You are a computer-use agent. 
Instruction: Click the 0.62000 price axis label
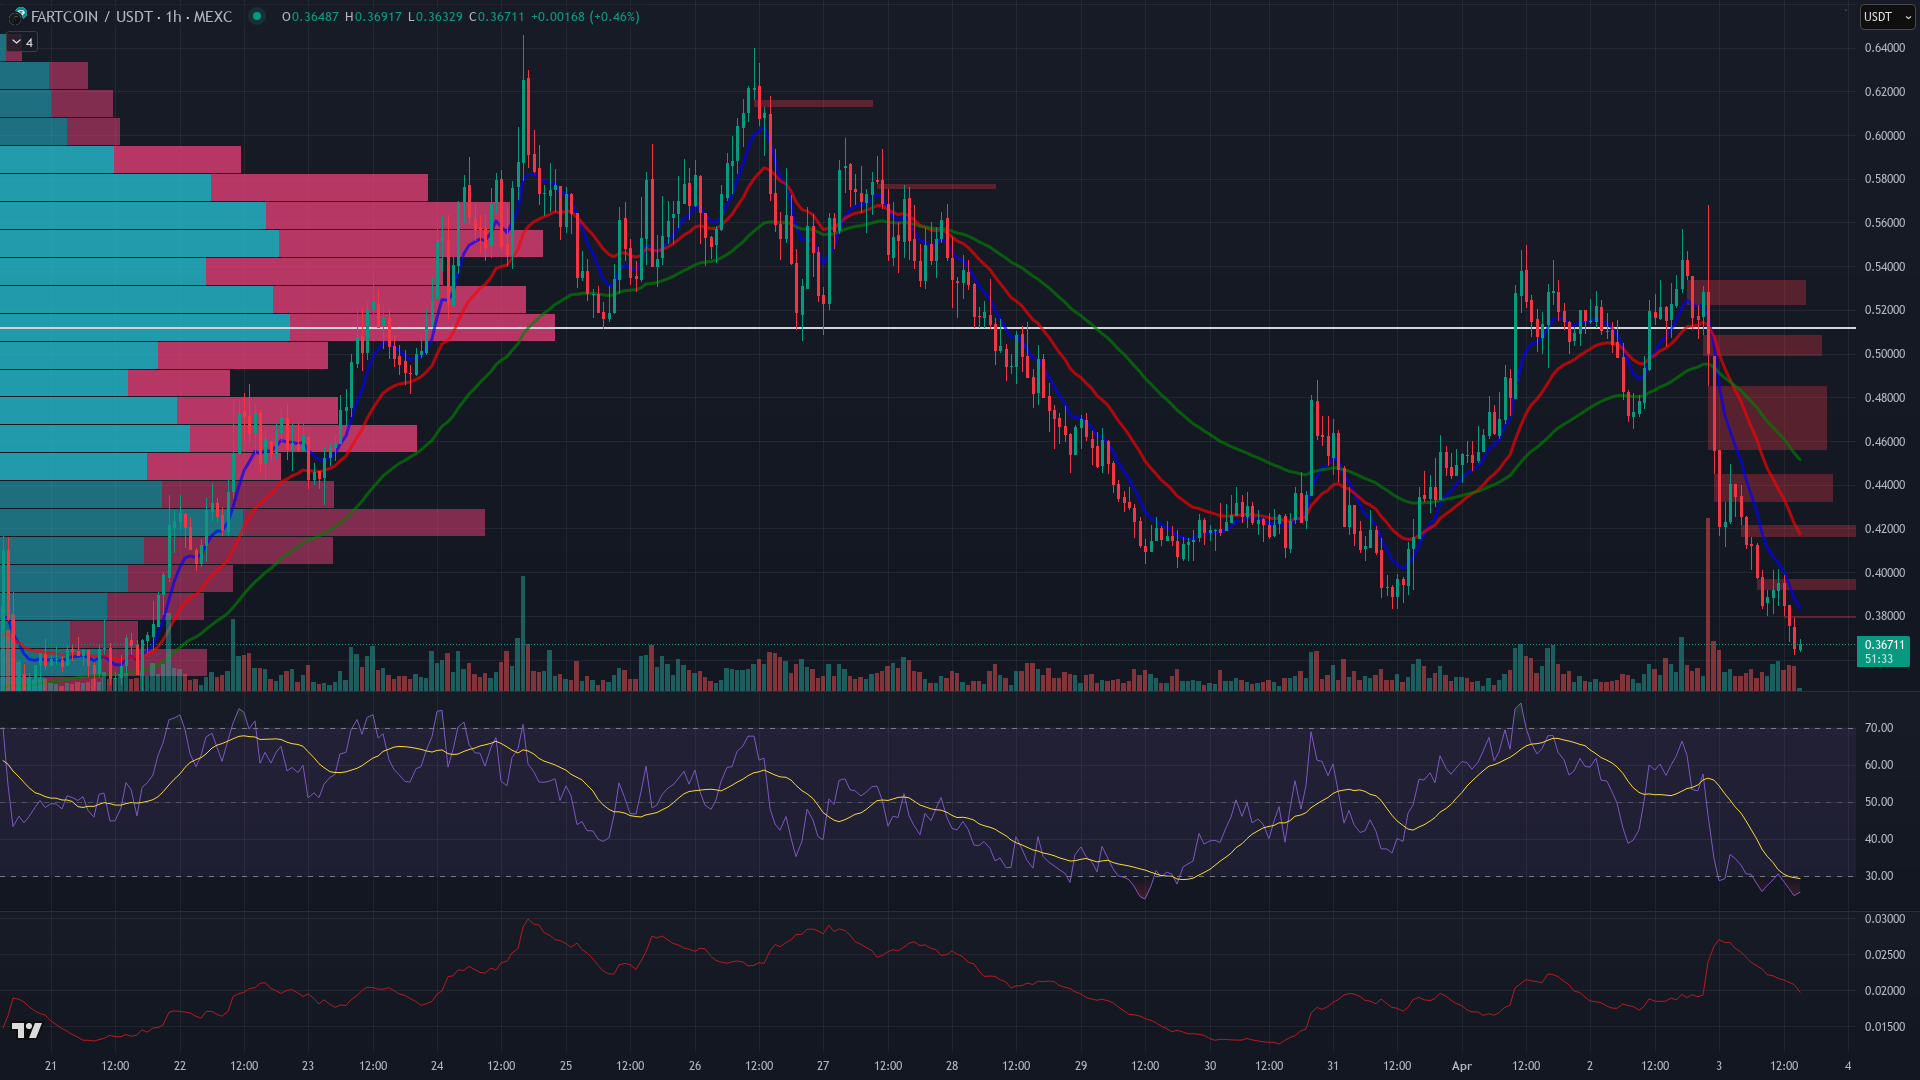tap(1885, 92)
